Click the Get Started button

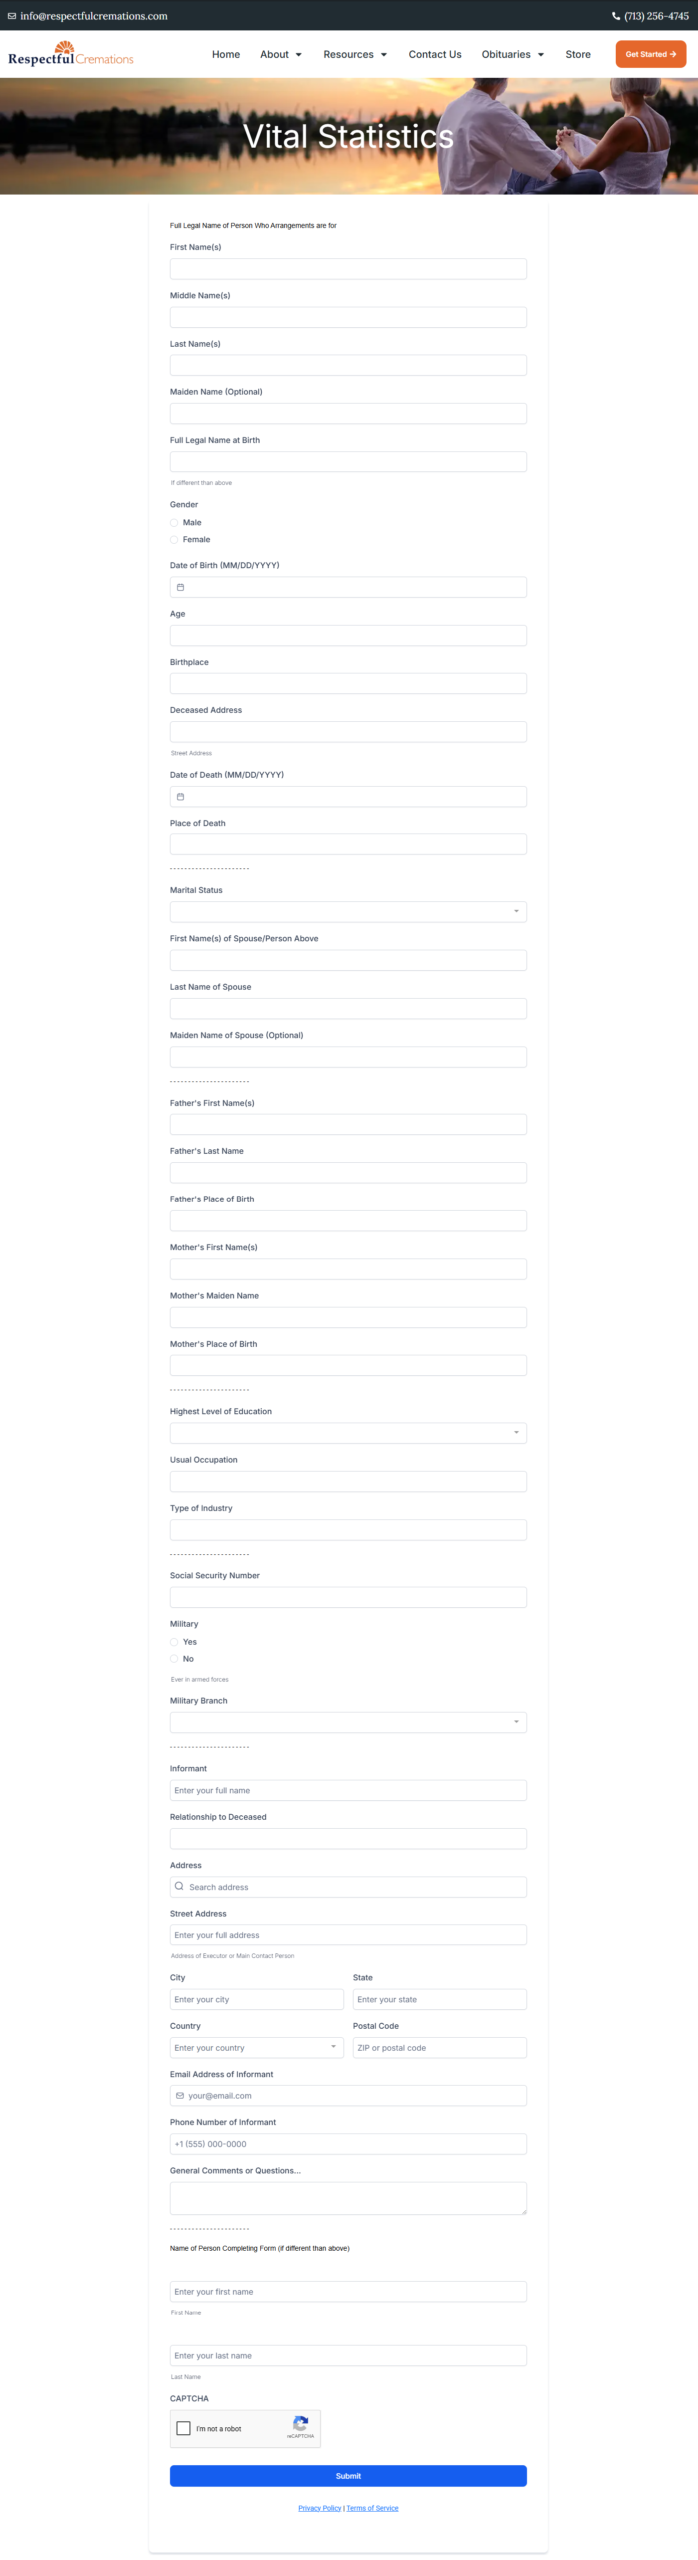point(651,54)
